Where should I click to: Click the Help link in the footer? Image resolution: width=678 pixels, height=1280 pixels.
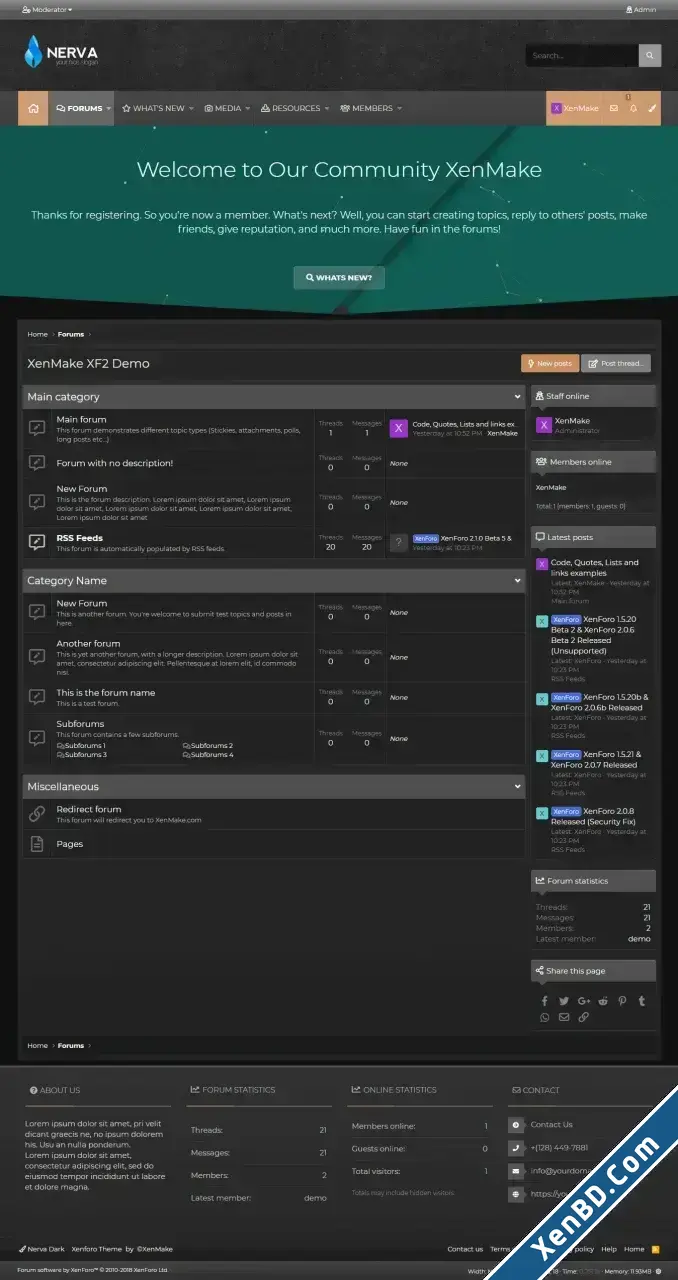pyautogui.click(x=609, y=1249)
